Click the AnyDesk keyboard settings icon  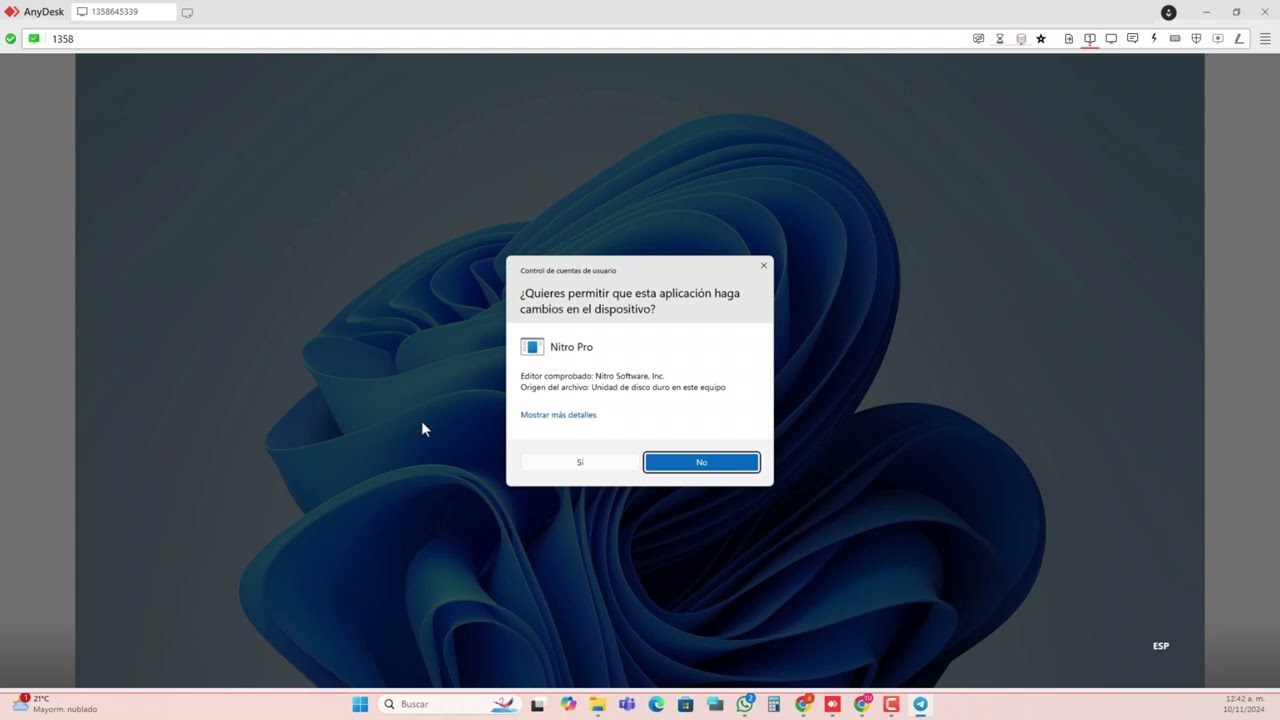pos(1175,39)
